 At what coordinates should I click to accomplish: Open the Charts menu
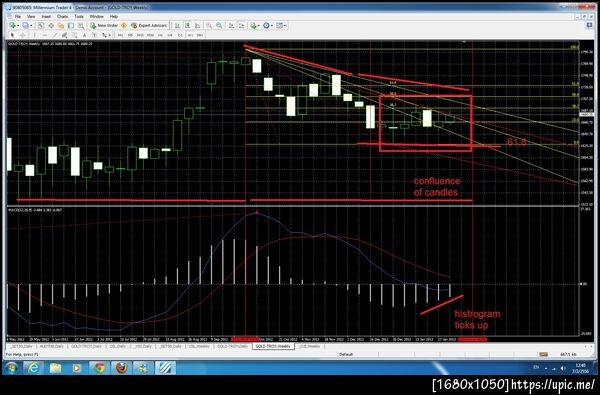(62, 16)
